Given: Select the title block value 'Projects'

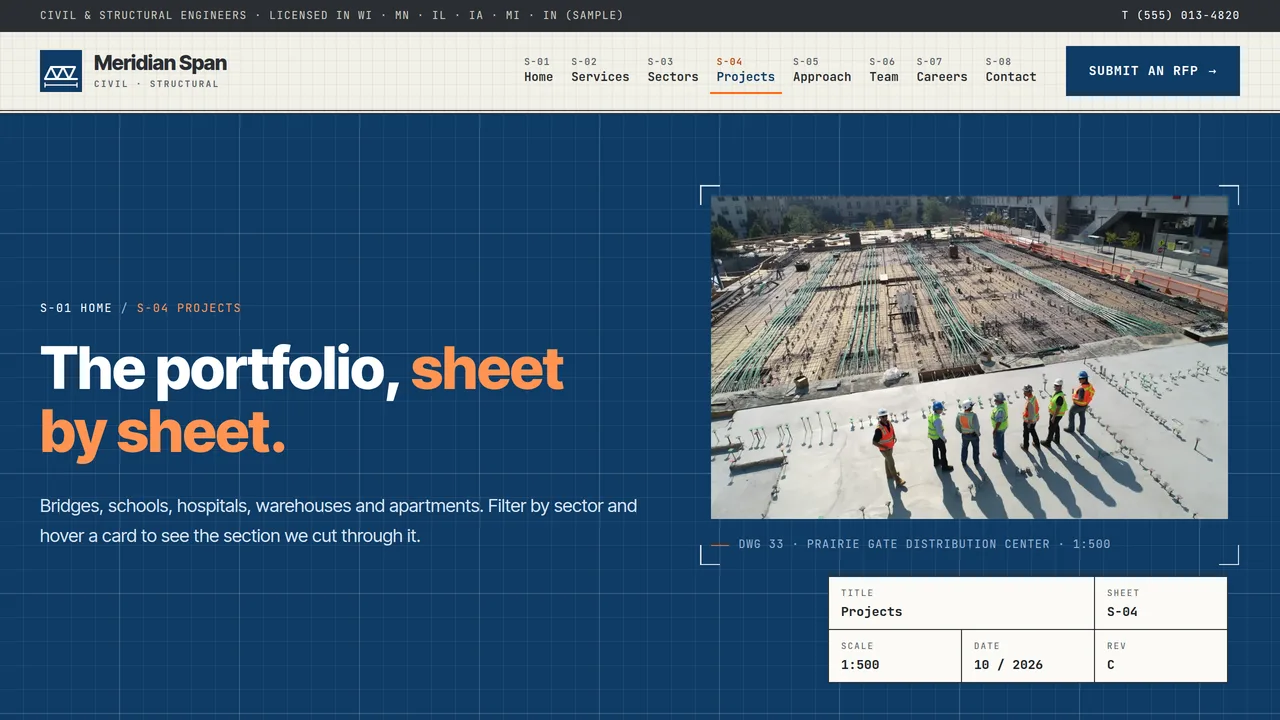Looking at the screenshot, I should [871, 612].
